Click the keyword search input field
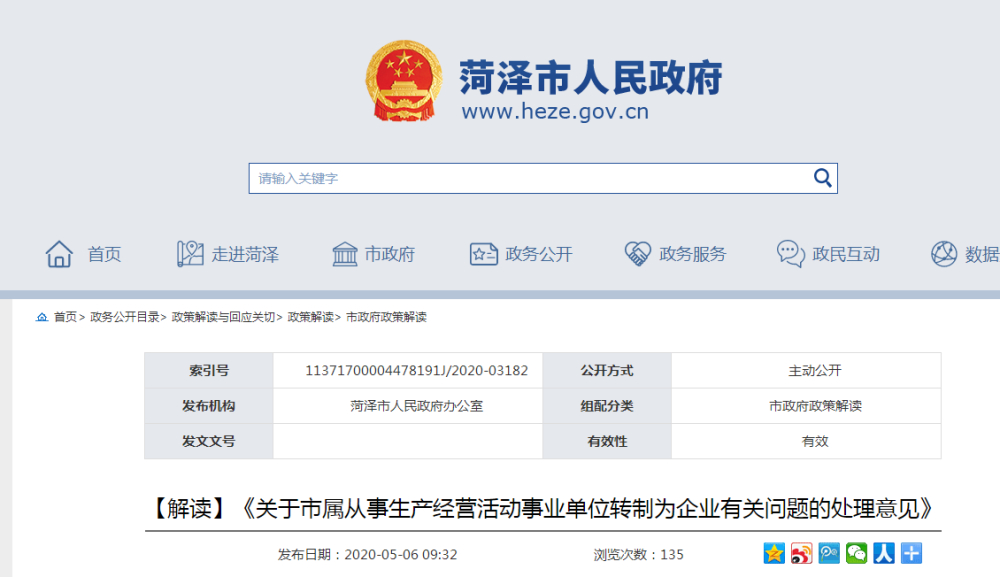 pyautogui.click(x=528, y=178)
